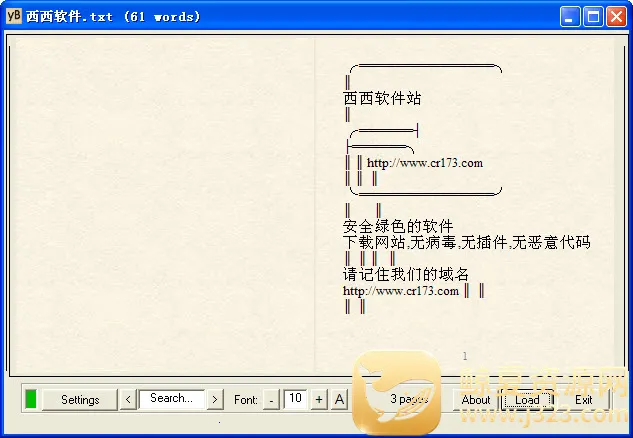Select the font size value field
This screenshot has width=633, height=438.
coord(295,398)
